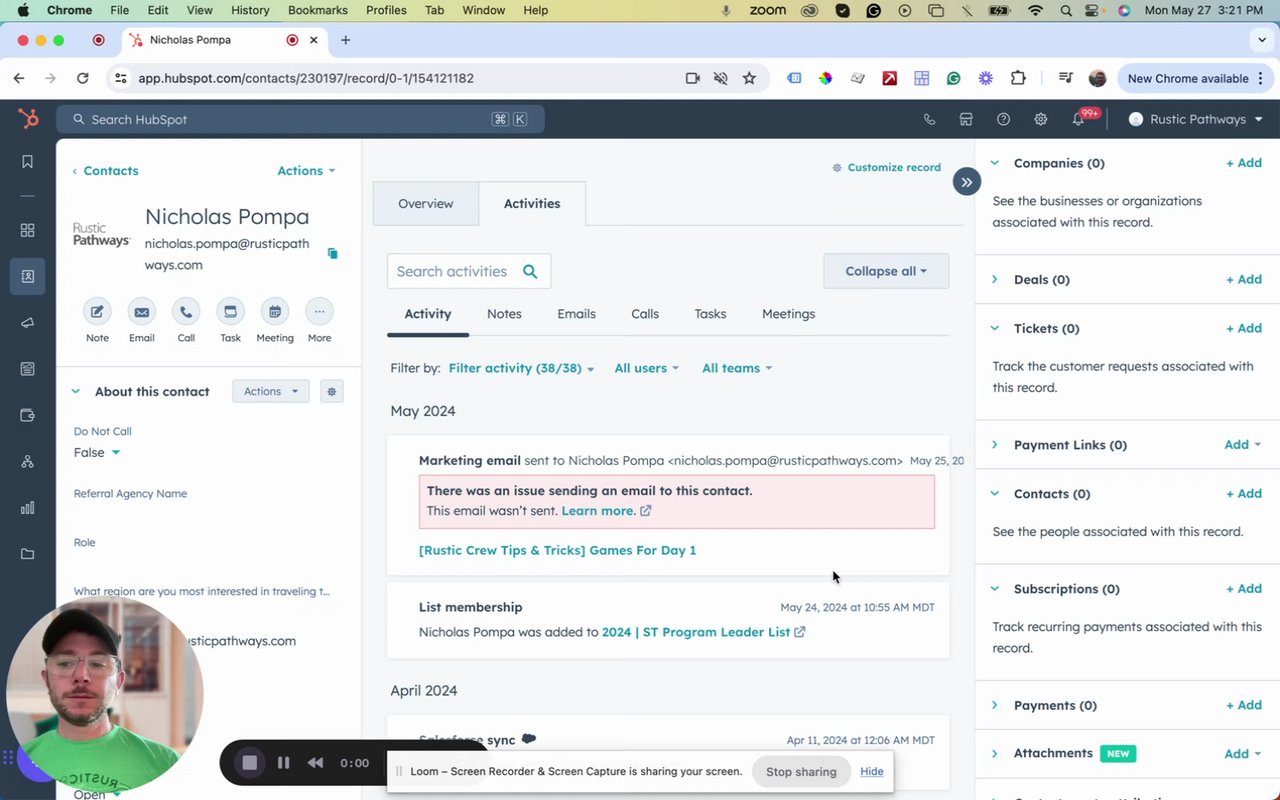The image size is (1280, 800).
Task: Open the All users filter dropdown
Action: (646, 368)
